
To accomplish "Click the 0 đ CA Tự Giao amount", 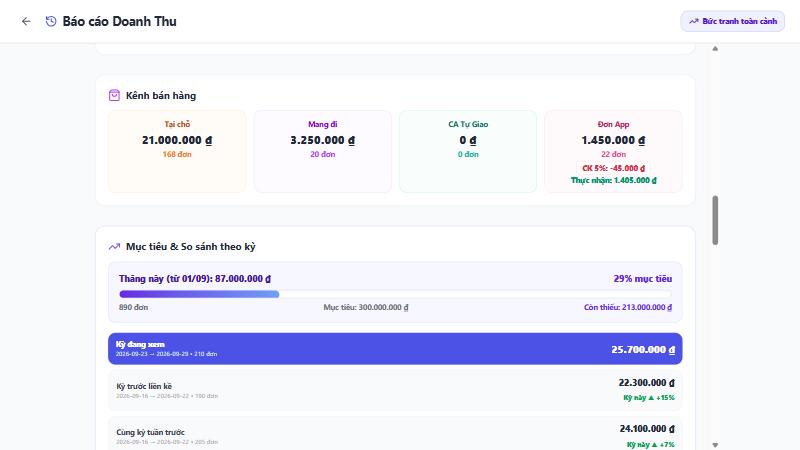I will (x=468, y=140).
